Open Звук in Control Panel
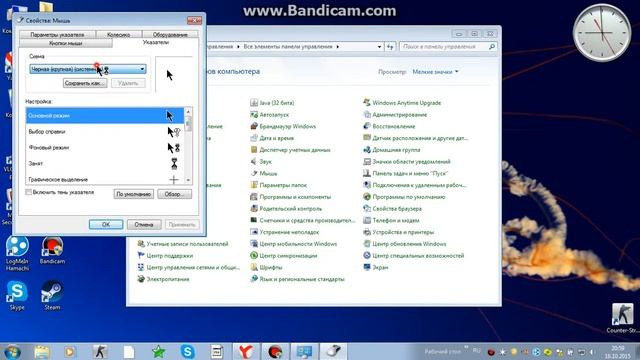The height and width of the screenshot is (360, 640). coord(261,162)
